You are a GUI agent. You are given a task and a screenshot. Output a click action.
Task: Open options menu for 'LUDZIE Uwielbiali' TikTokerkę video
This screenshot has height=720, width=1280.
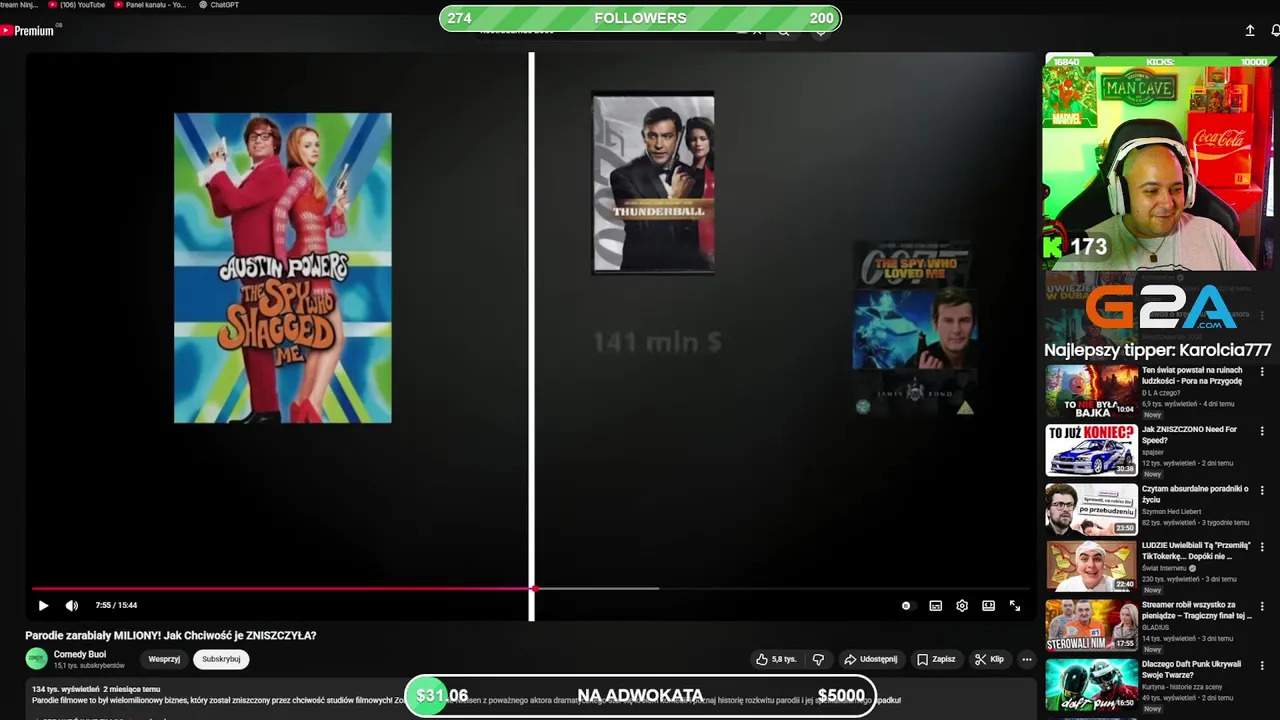[x=1262, y=547]
